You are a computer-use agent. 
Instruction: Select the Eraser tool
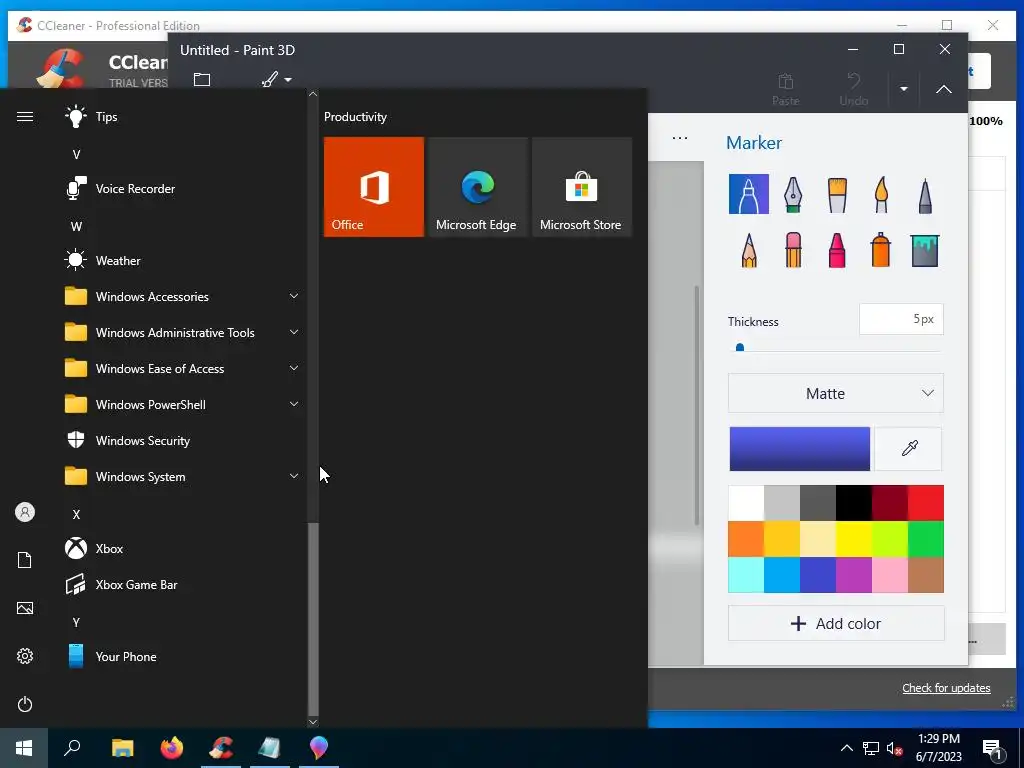point(793,249)
